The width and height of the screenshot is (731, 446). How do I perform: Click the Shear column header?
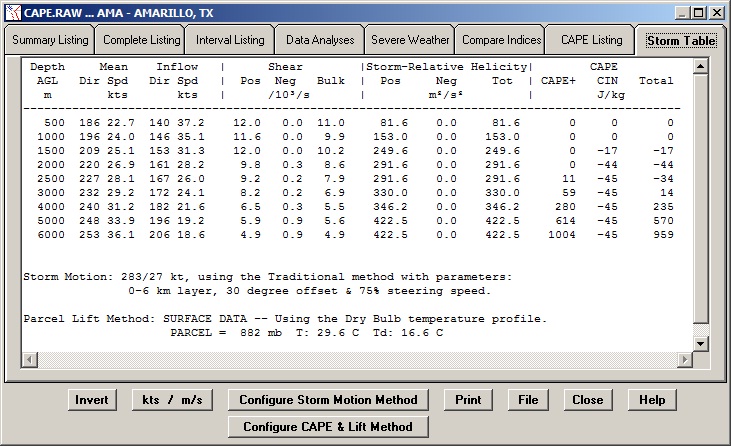tap(285, 67)
